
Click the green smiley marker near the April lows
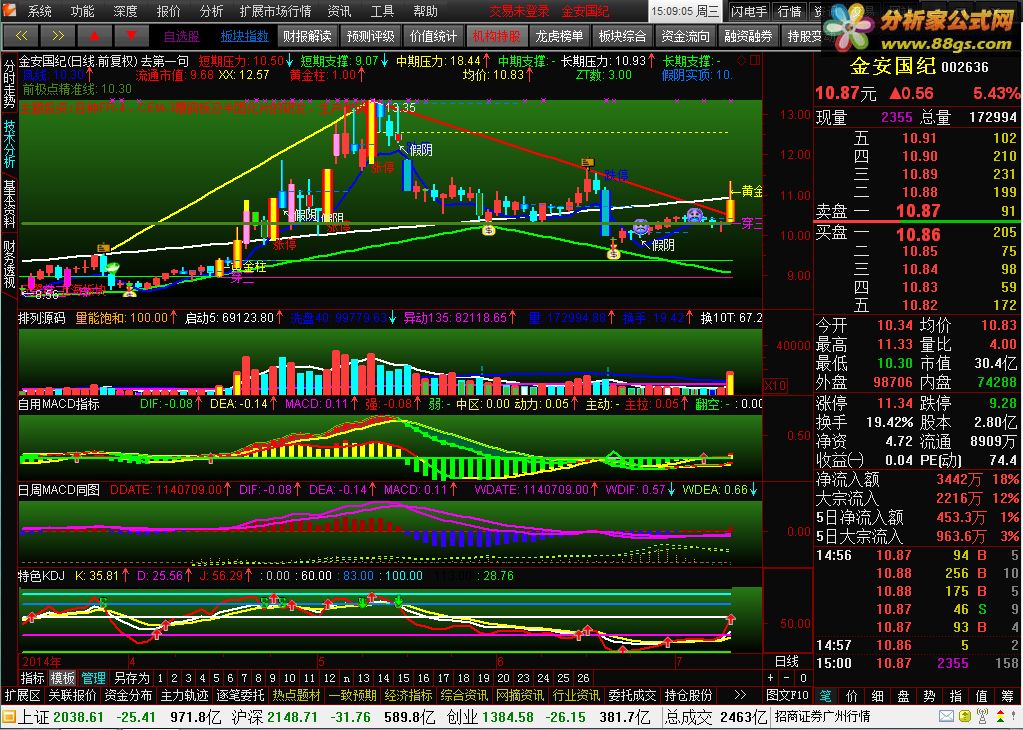[x=112, y=267]
